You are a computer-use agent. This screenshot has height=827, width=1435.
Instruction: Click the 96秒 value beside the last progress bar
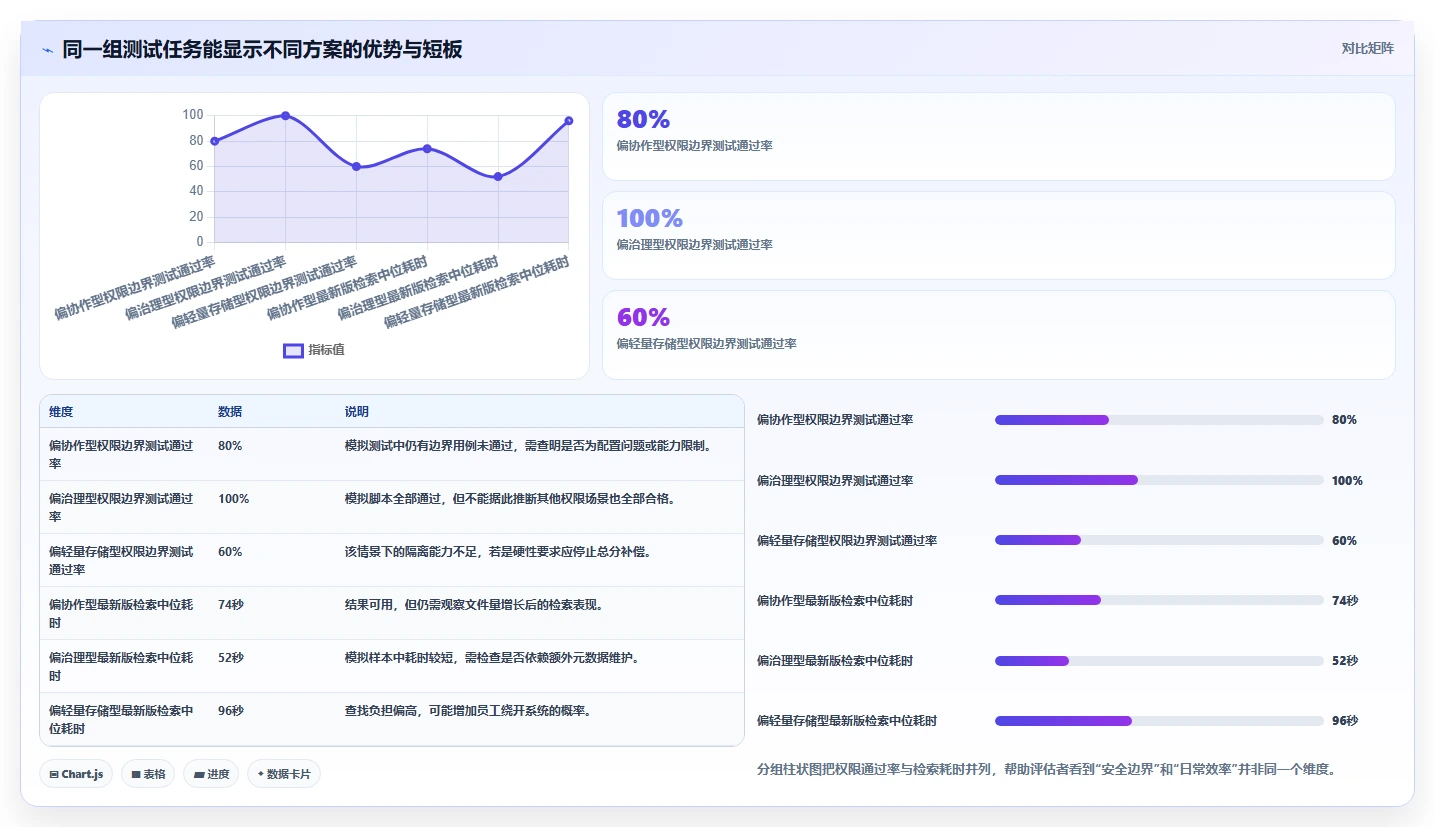[1345, 720]
